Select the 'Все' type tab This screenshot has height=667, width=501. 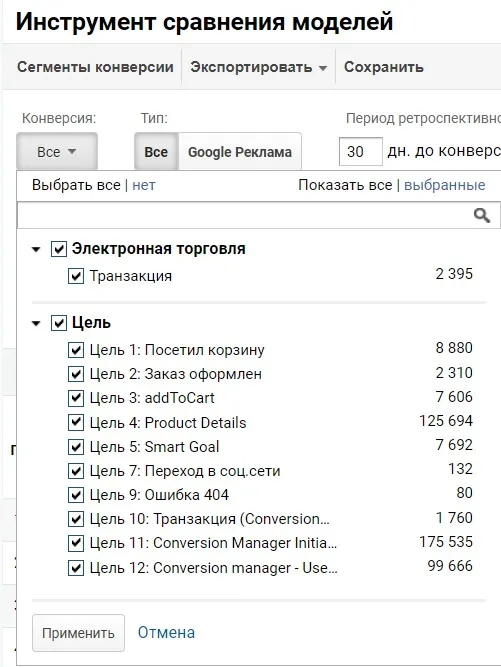coord(156,152)
